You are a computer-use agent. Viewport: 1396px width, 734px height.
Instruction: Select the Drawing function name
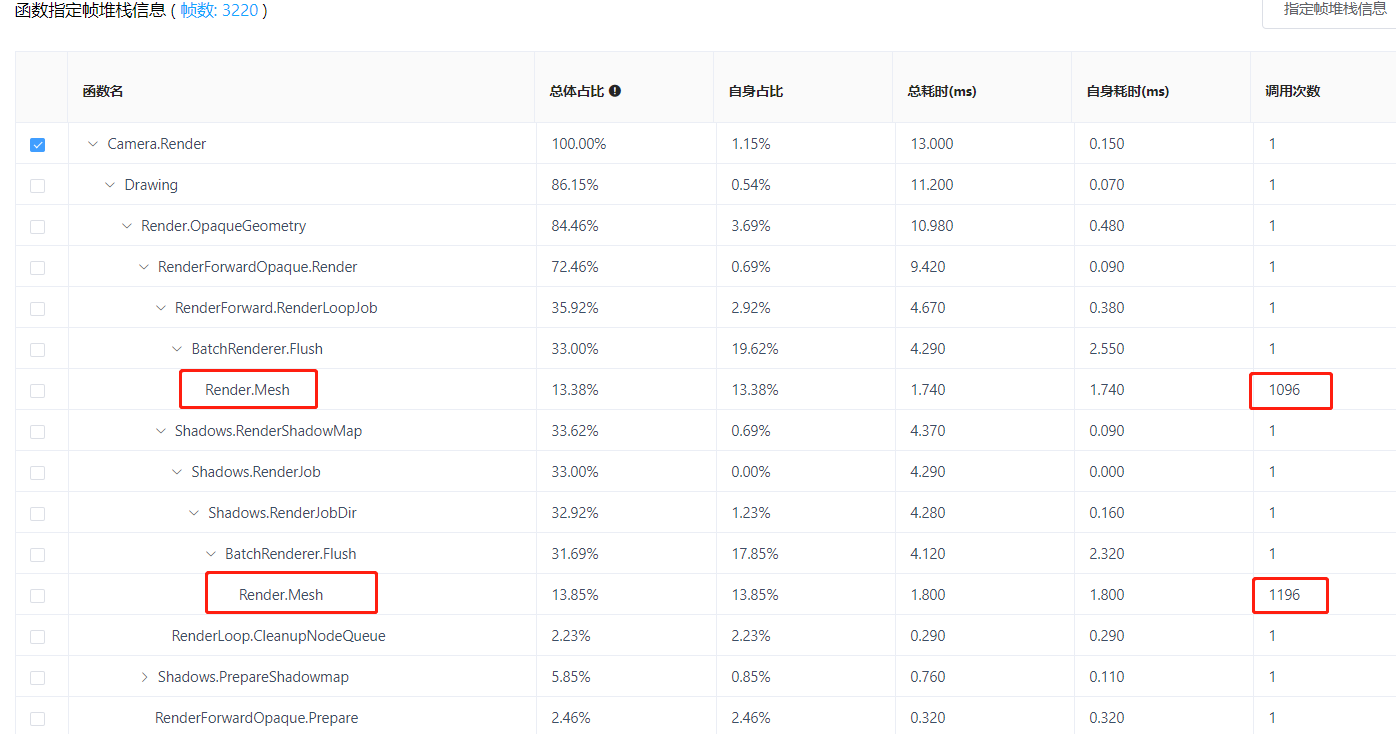pos(151,185)
